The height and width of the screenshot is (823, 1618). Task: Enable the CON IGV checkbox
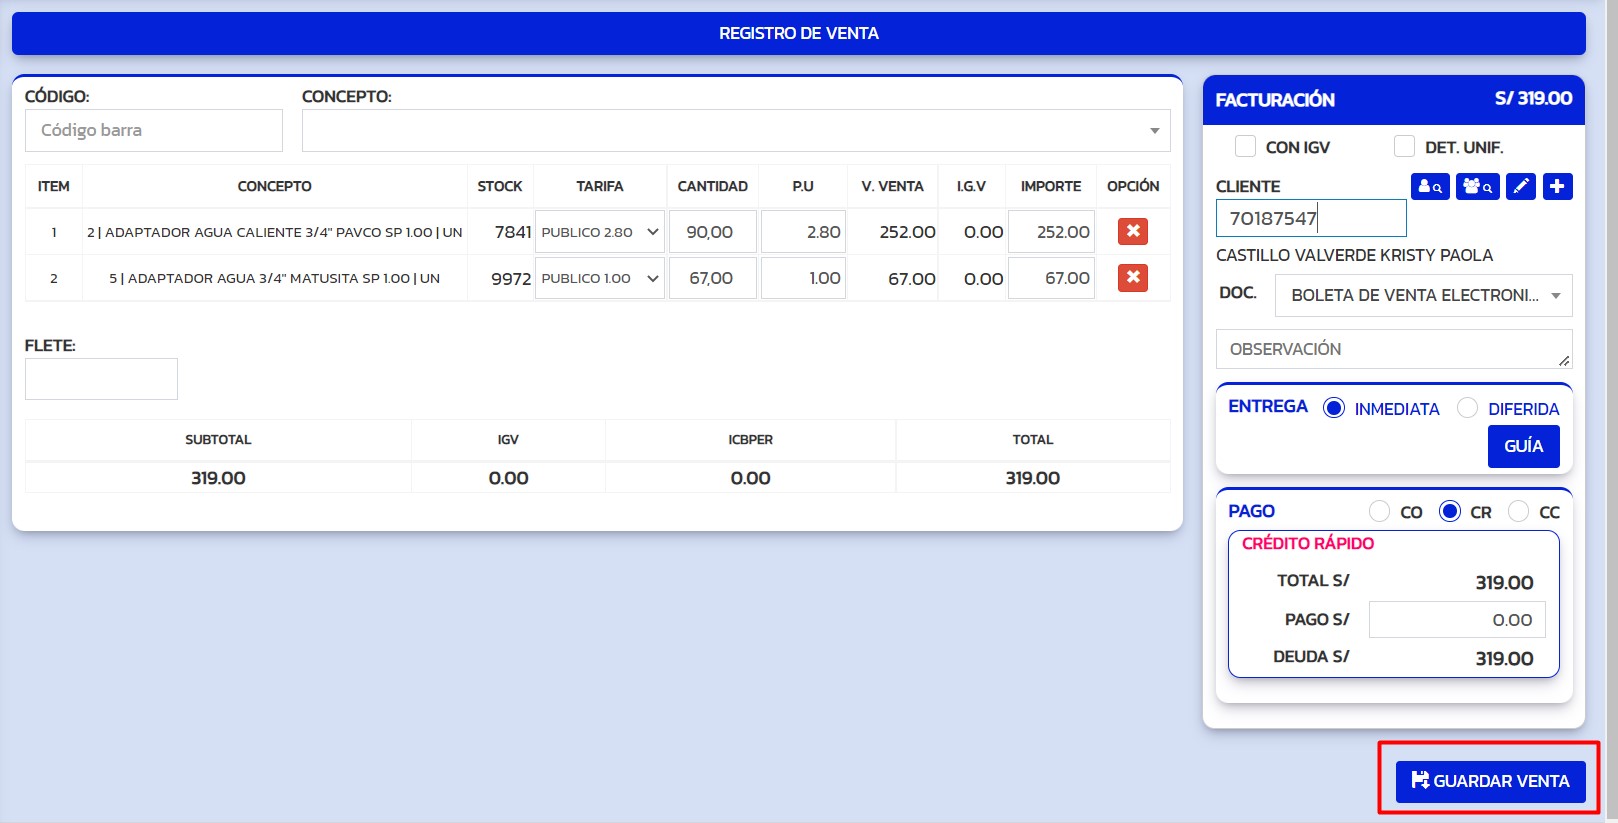[x=1245, y=147]
